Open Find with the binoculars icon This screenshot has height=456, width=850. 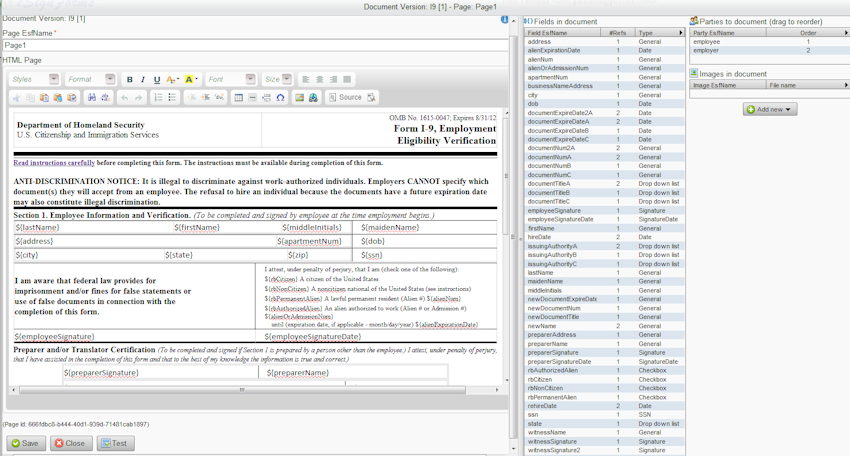92,98
